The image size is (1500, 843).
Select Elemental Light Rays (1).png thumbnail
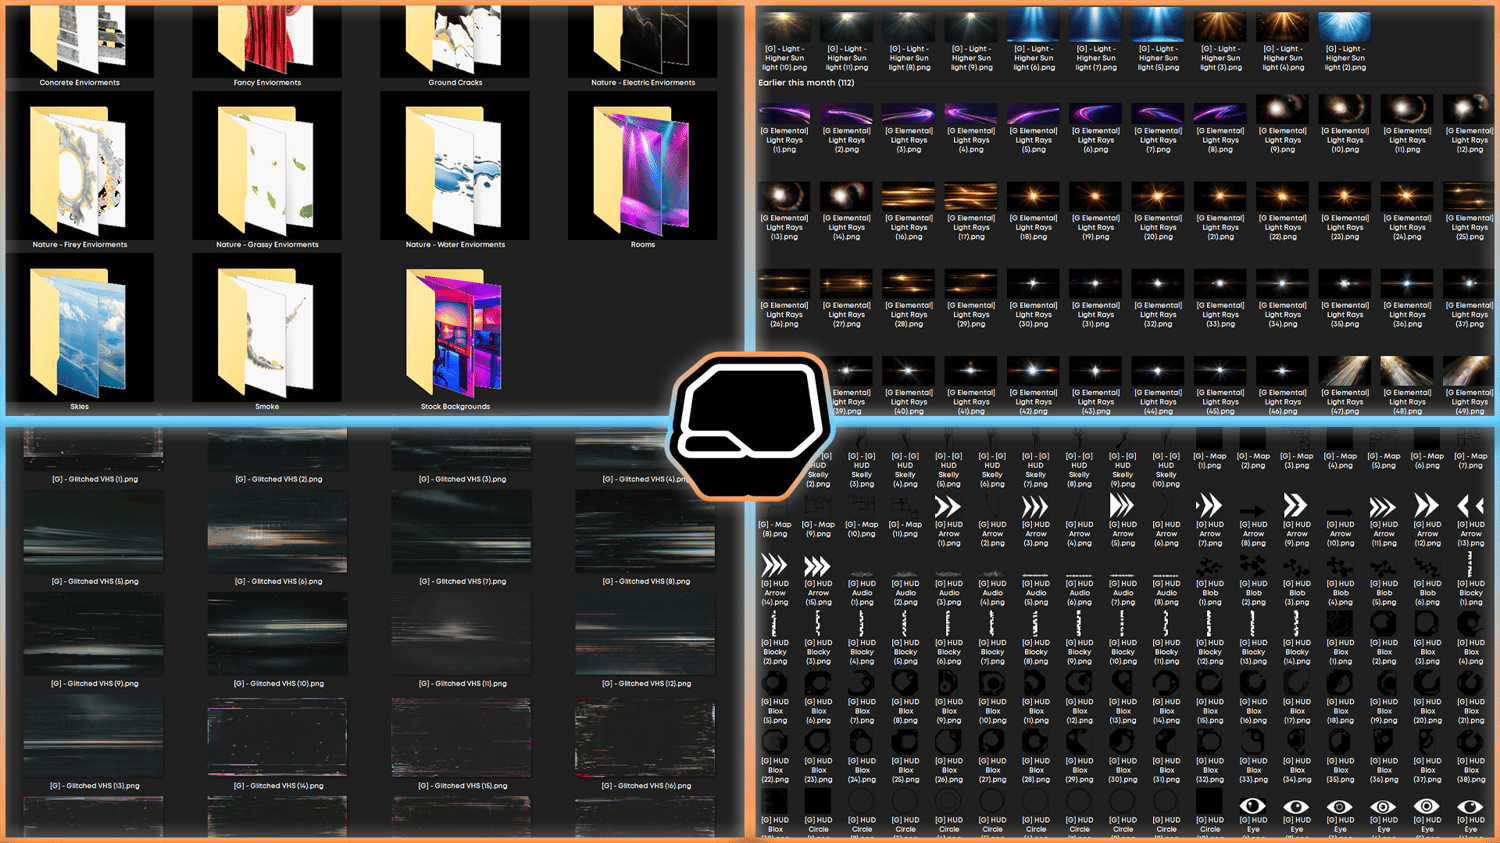point(784,111)
